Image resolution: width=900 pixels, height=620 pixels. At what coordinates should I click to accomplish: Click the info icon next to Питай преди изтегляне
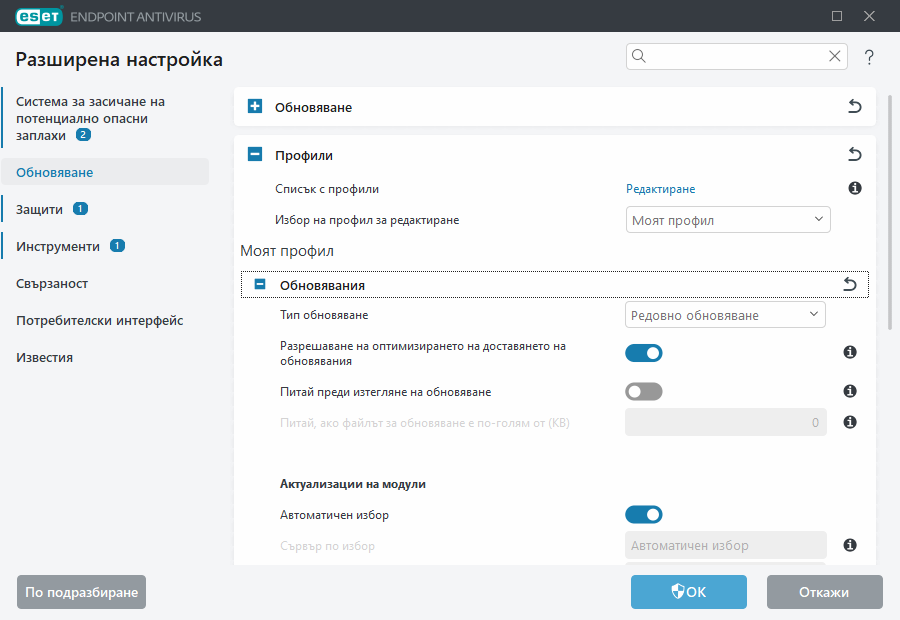pos(849,391)
